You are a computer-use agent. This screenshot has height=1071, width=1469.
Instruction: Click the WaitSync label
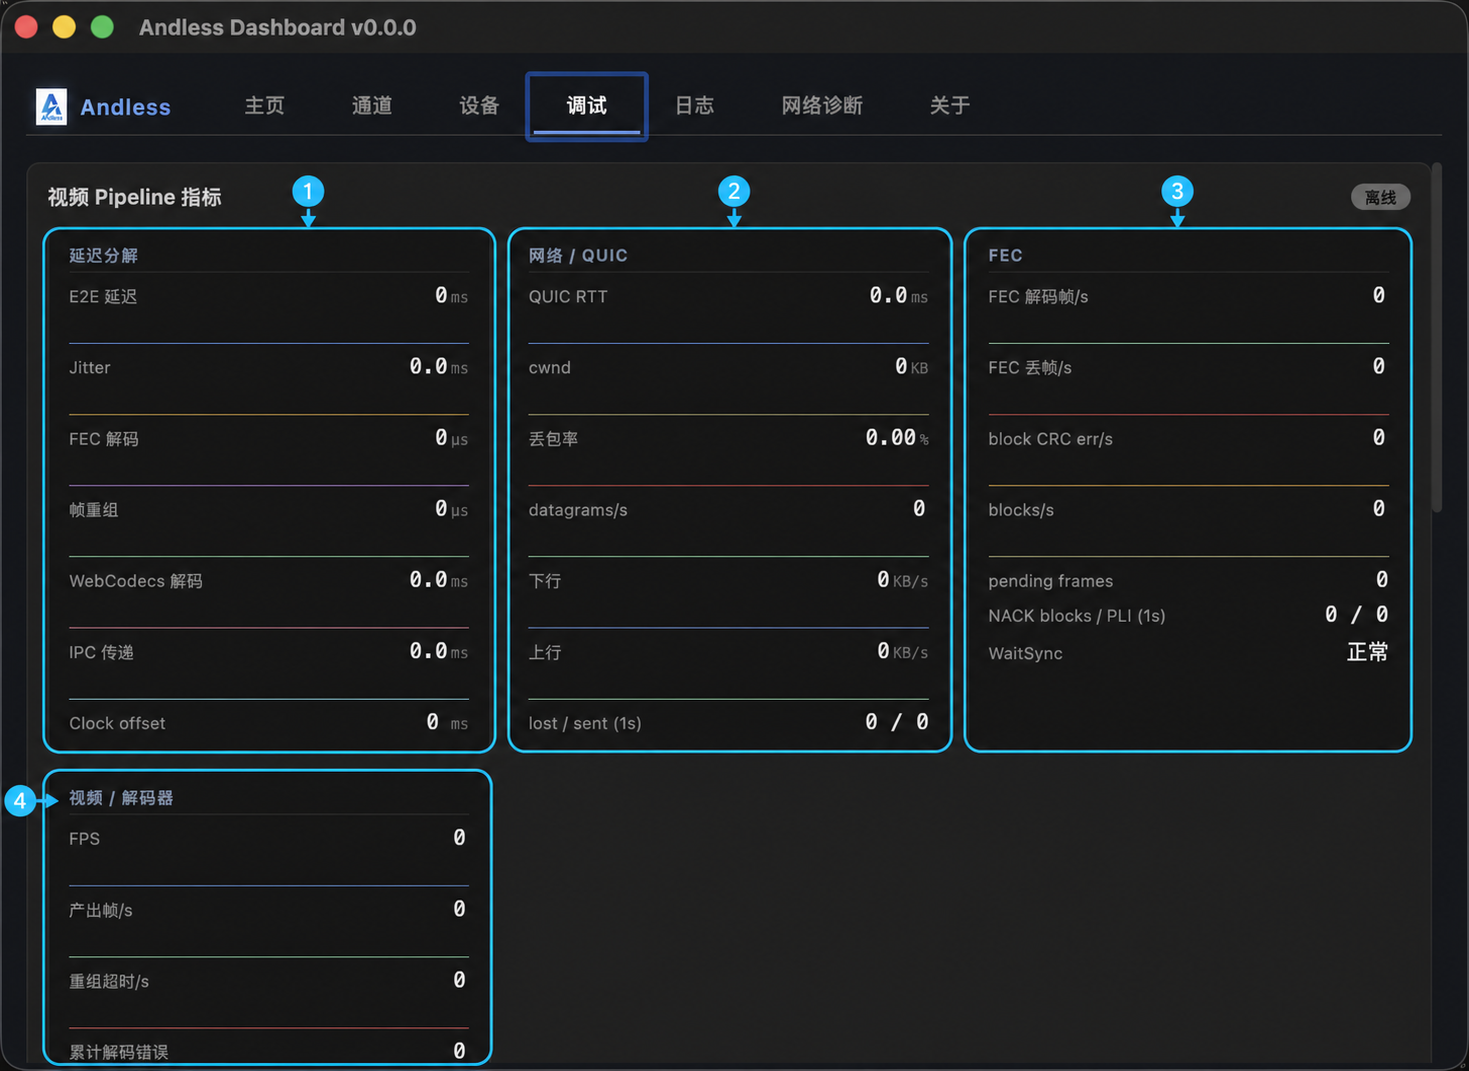tap(1025, 653)
